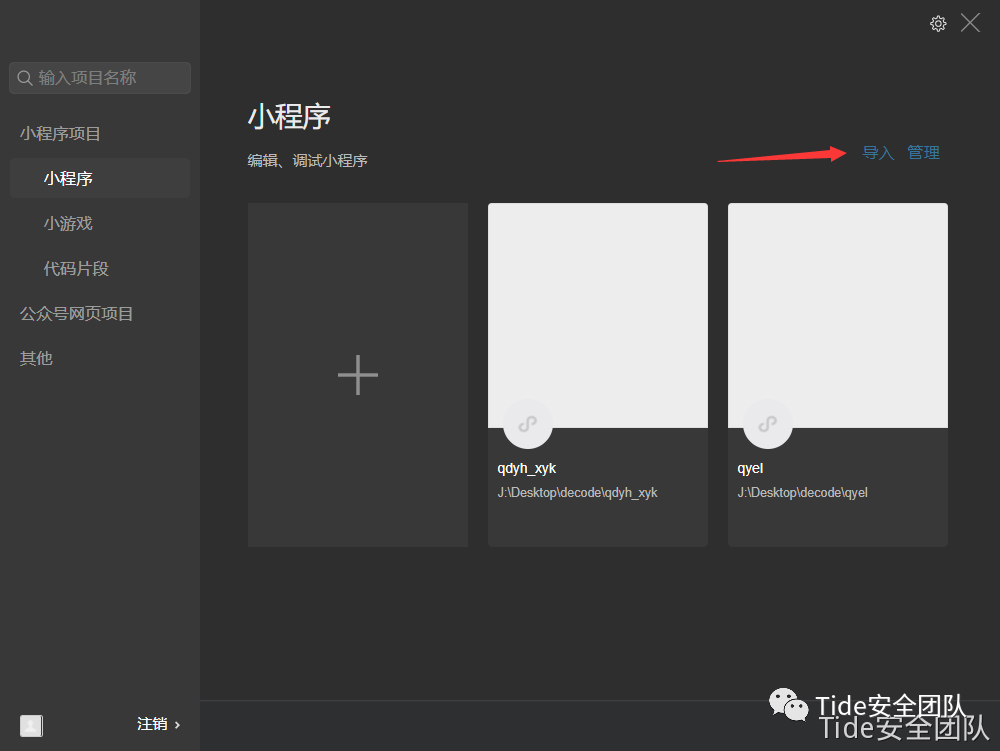Click the 小程序 page heading
This screenshot has width=1000, height=751.
[289, 117]
